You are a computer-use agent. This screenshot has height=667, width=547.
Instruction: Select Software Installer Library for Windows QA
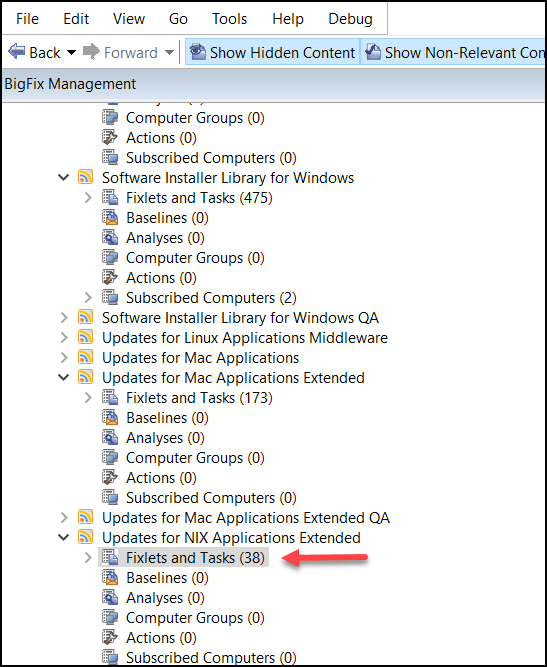(240, 317)
